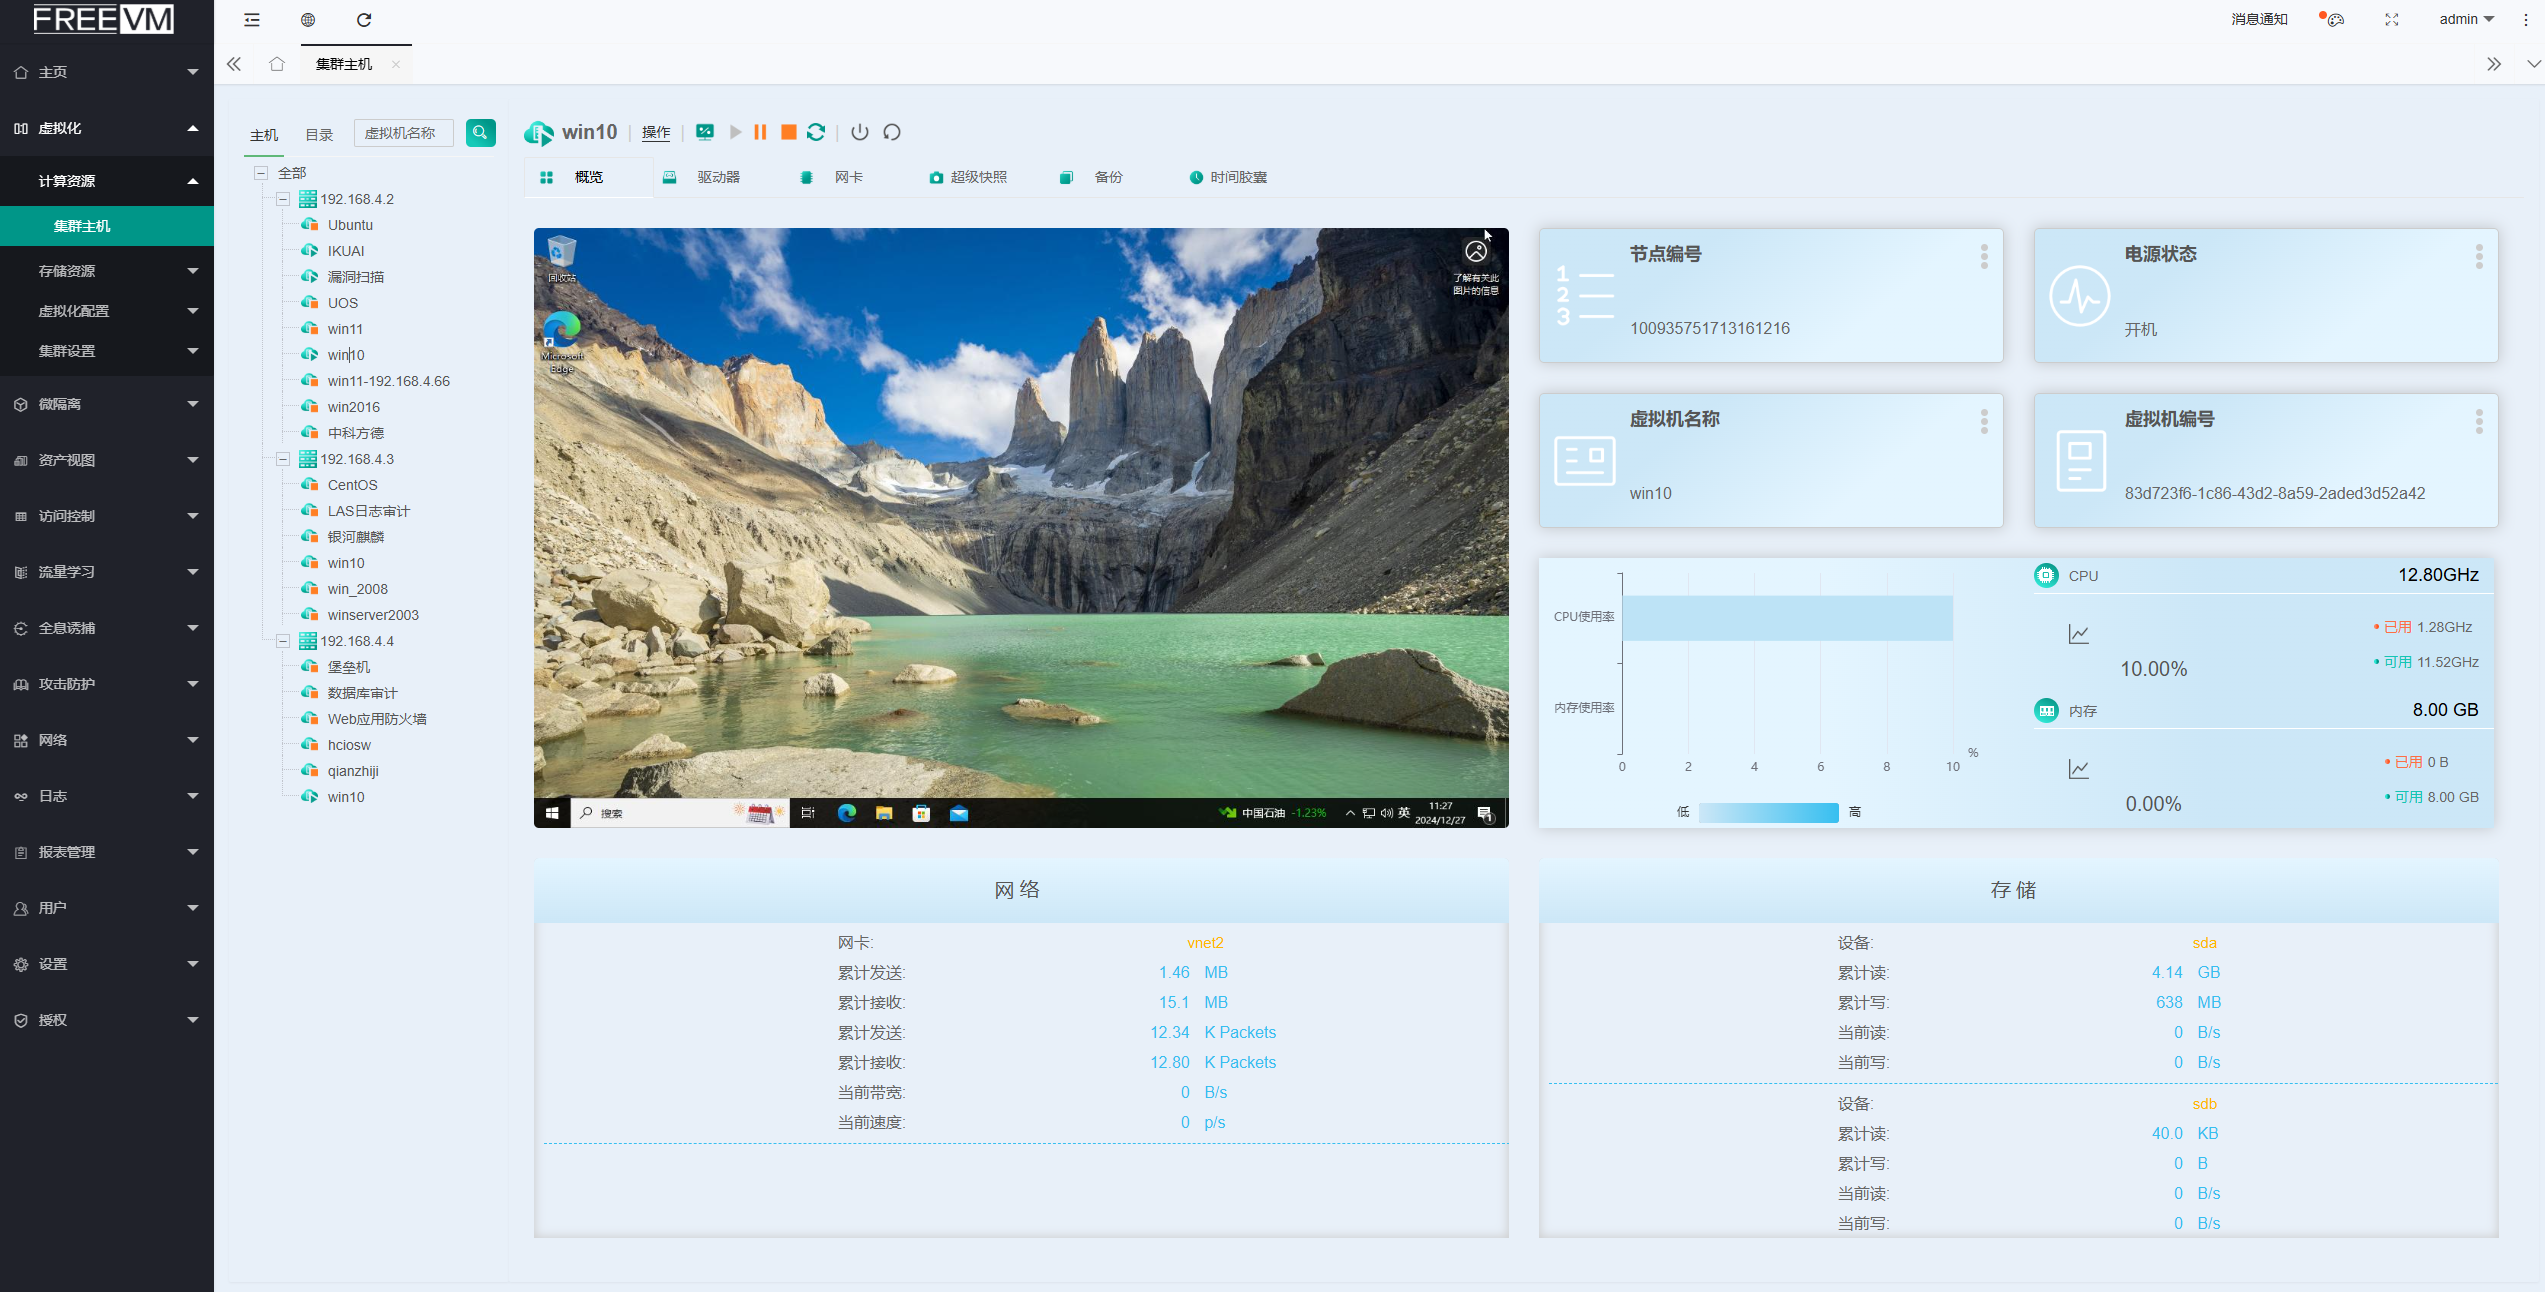Click the orange stop VM button
2545x1292 pixels.
[x=788, y=132]
